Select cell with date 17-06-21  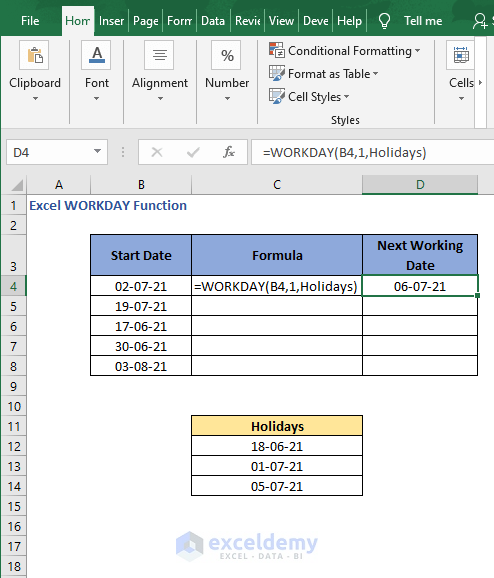pyautogui.click(x=141, y=326)
